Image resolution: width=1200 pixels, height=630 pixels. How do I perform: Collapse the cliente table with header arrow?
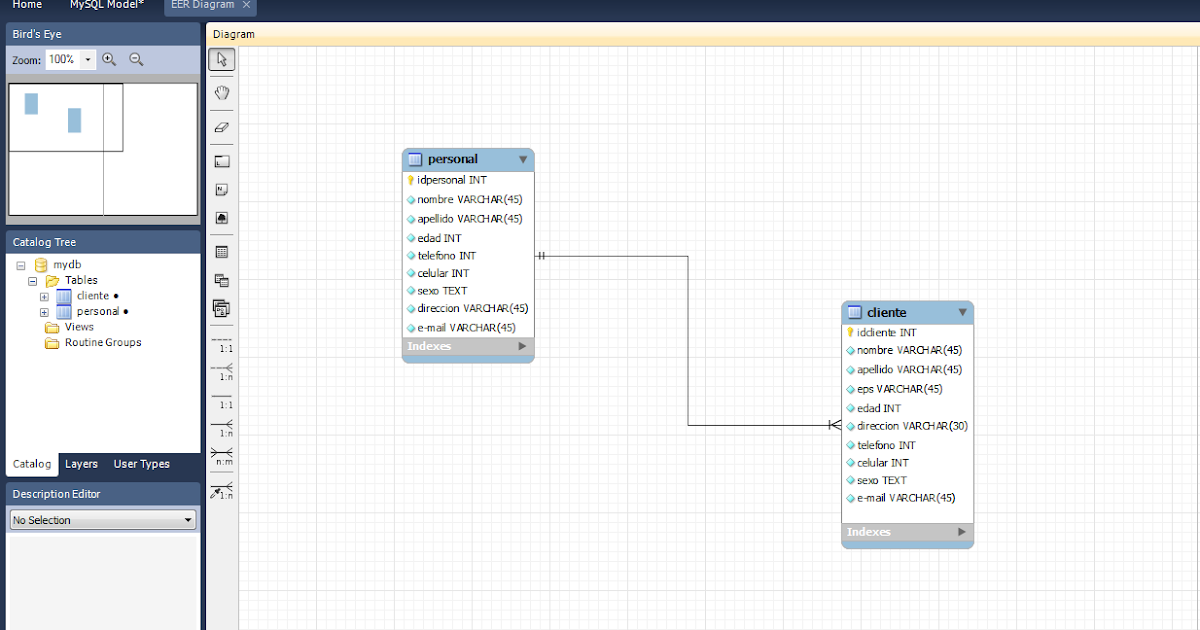click(963, 312)
